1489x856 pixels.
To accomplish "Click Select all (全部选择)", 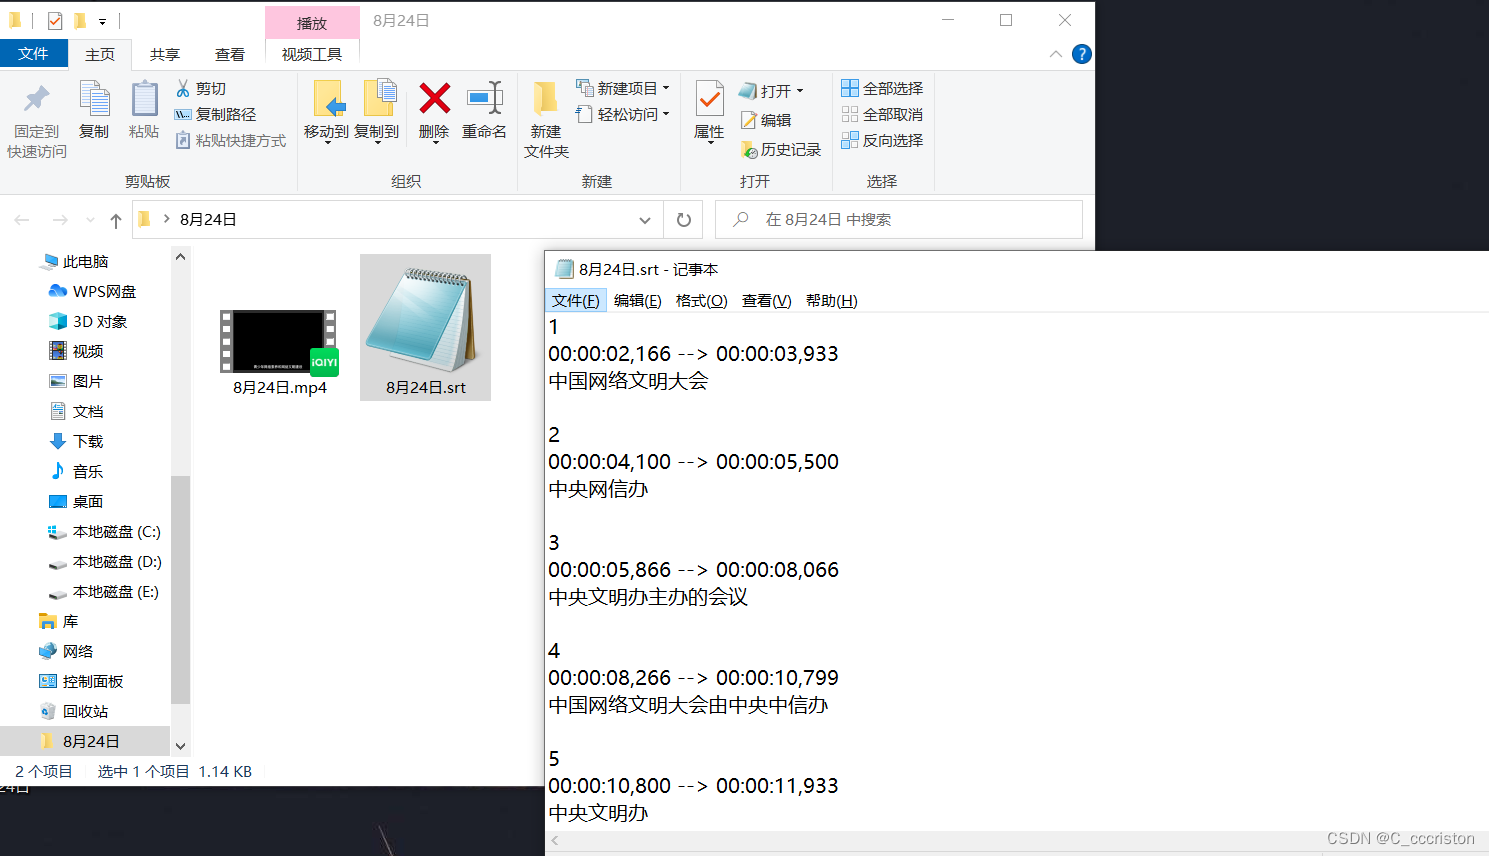I will tap(882, 88).
